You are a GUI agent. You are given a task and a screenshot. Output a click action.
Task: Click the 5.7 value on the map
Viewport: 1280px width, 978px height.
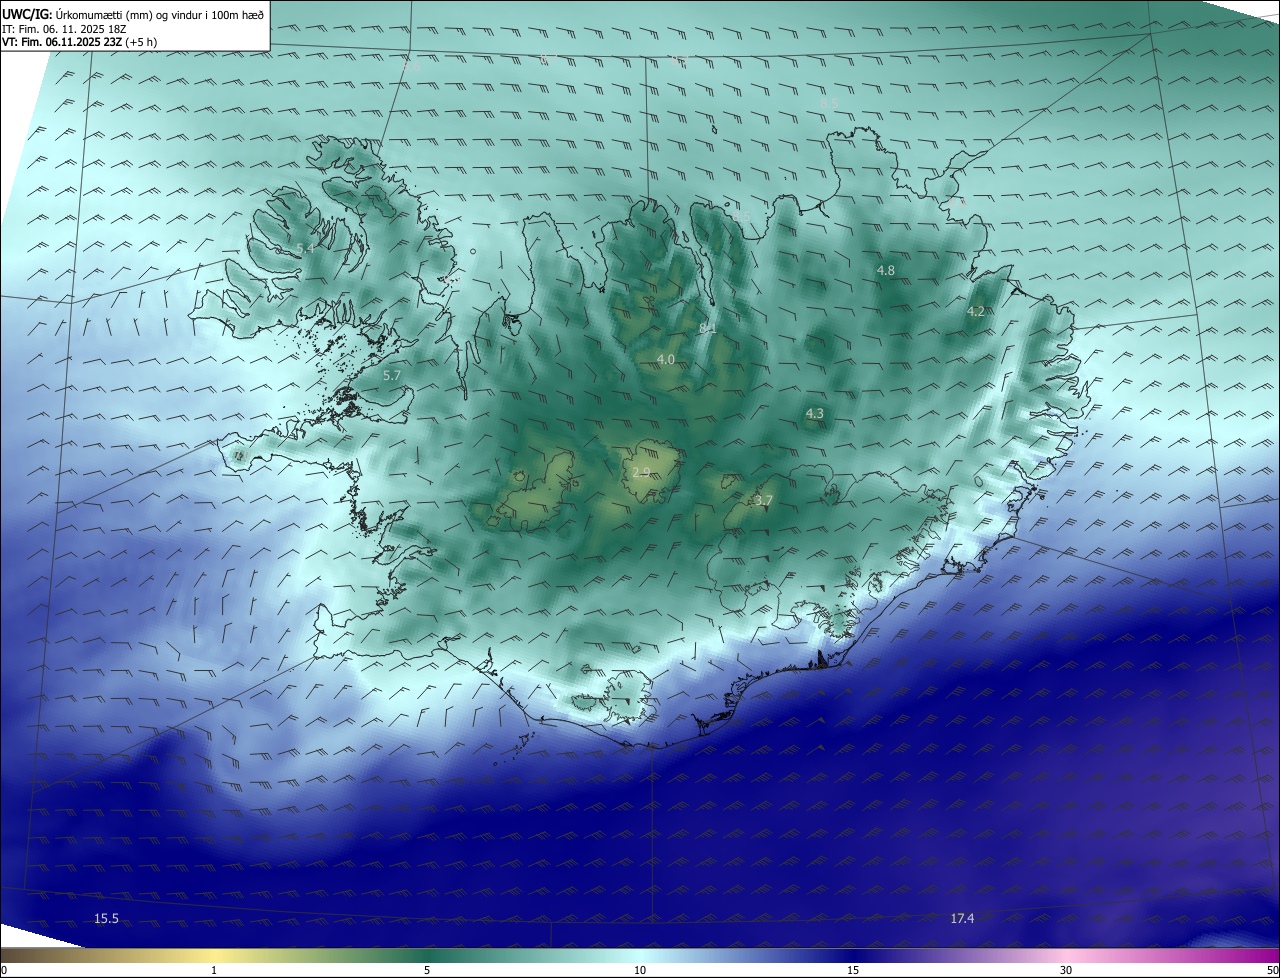point(391,375)
